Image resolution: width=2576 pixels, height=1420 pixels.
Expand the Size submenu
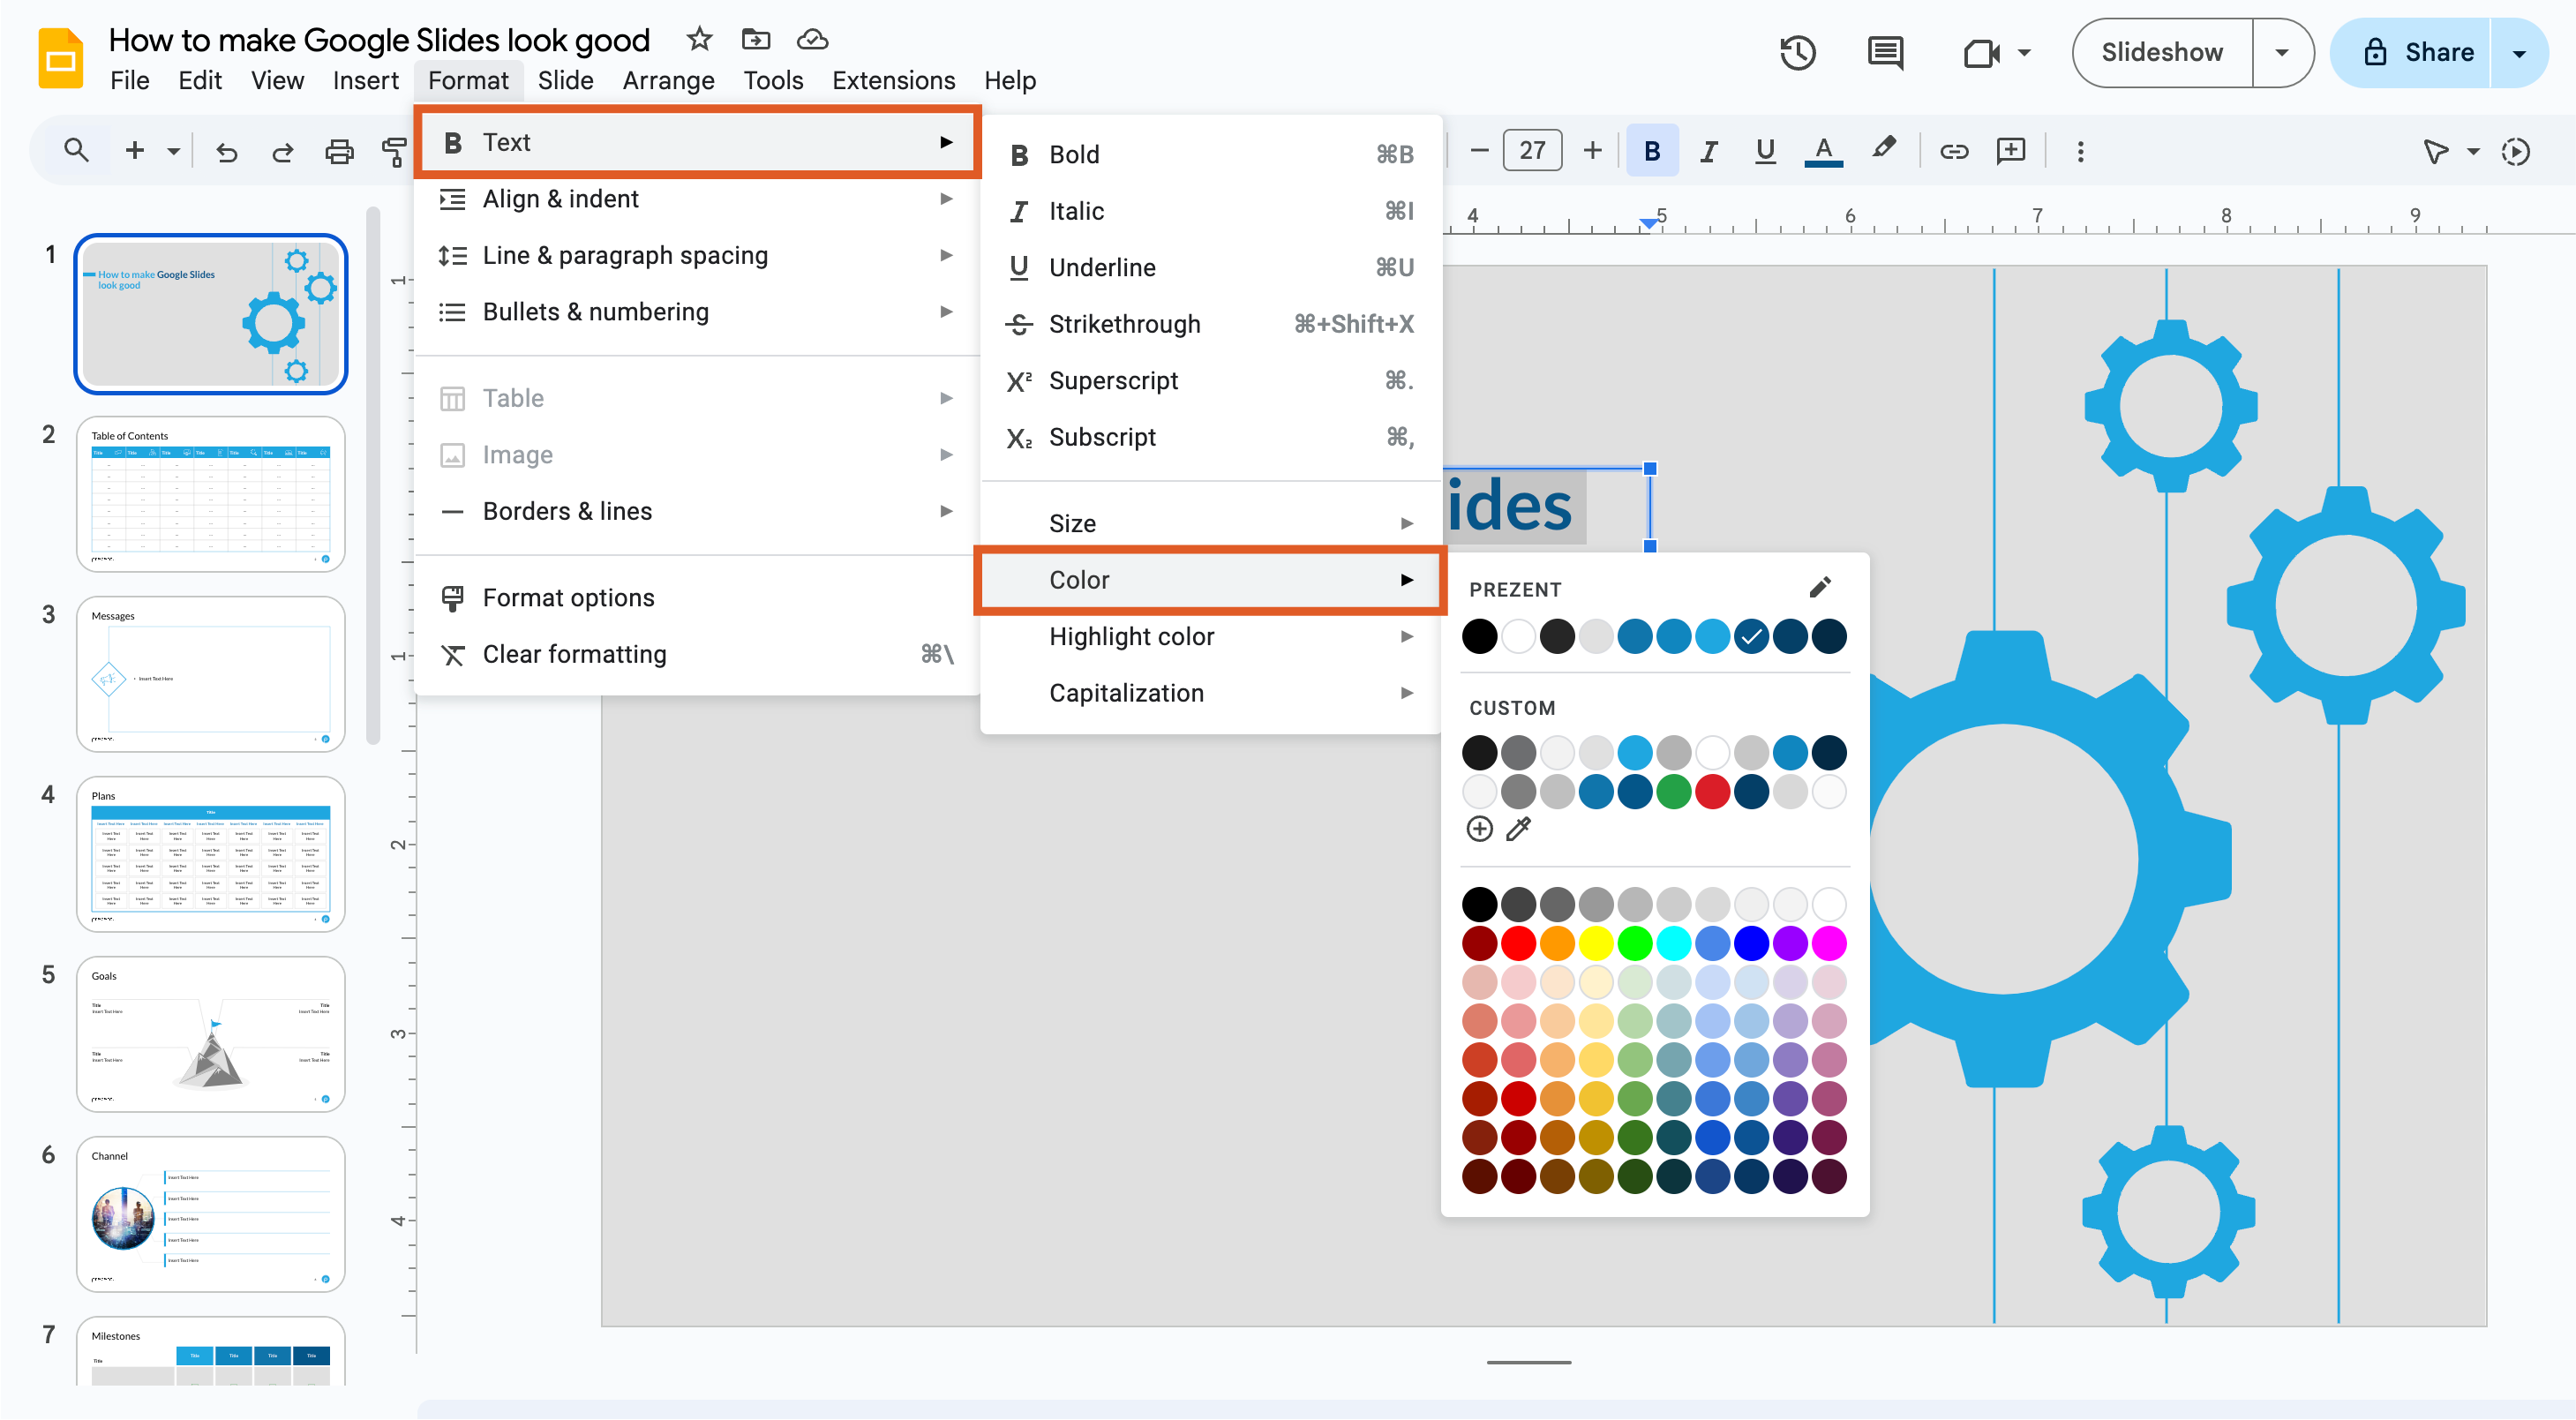(1211, 524)
